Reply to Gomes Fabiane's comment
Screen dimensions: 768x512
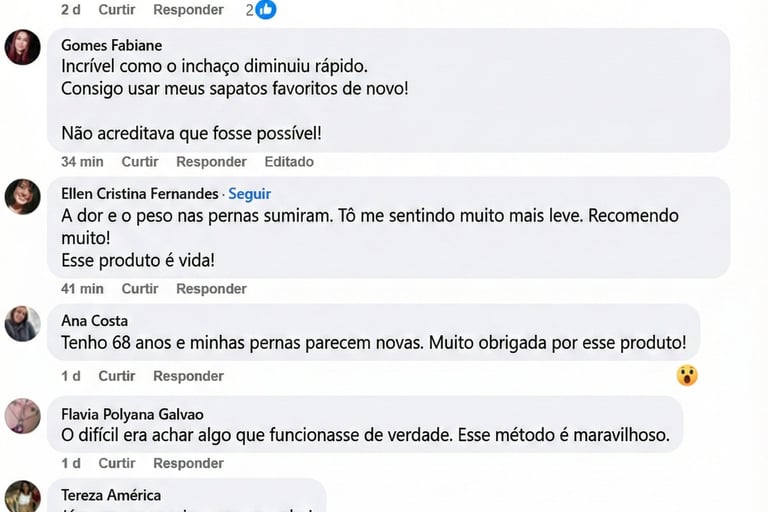point(211,162)
